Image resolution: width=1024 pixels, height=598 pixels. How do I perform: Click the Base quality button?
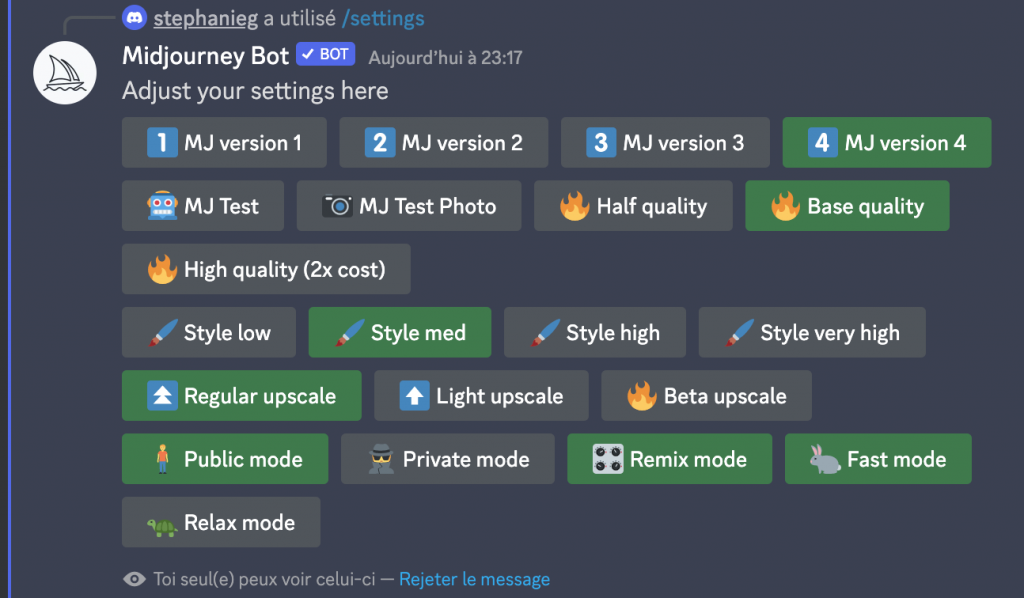(x=847, y=206)
